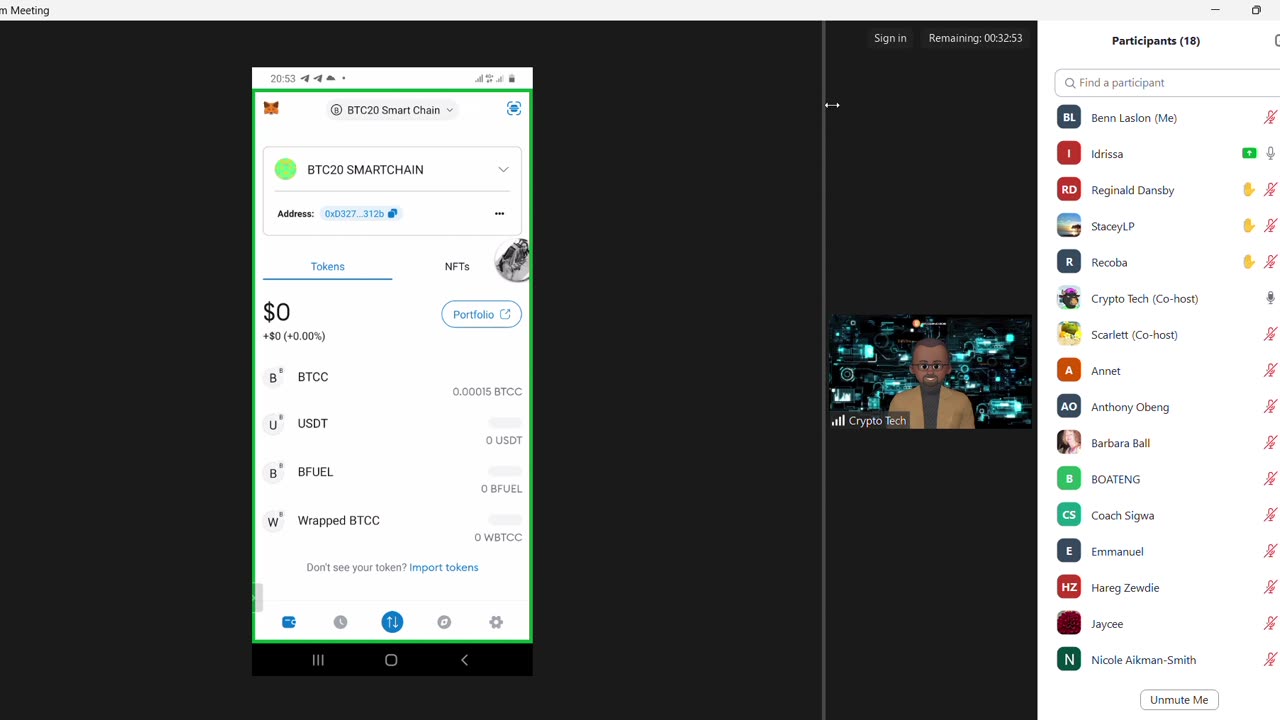This screenshot has width=1280, height=720.
Task: Click Scarlett's muted microphone icon
Action: (x=1271, y=334)
